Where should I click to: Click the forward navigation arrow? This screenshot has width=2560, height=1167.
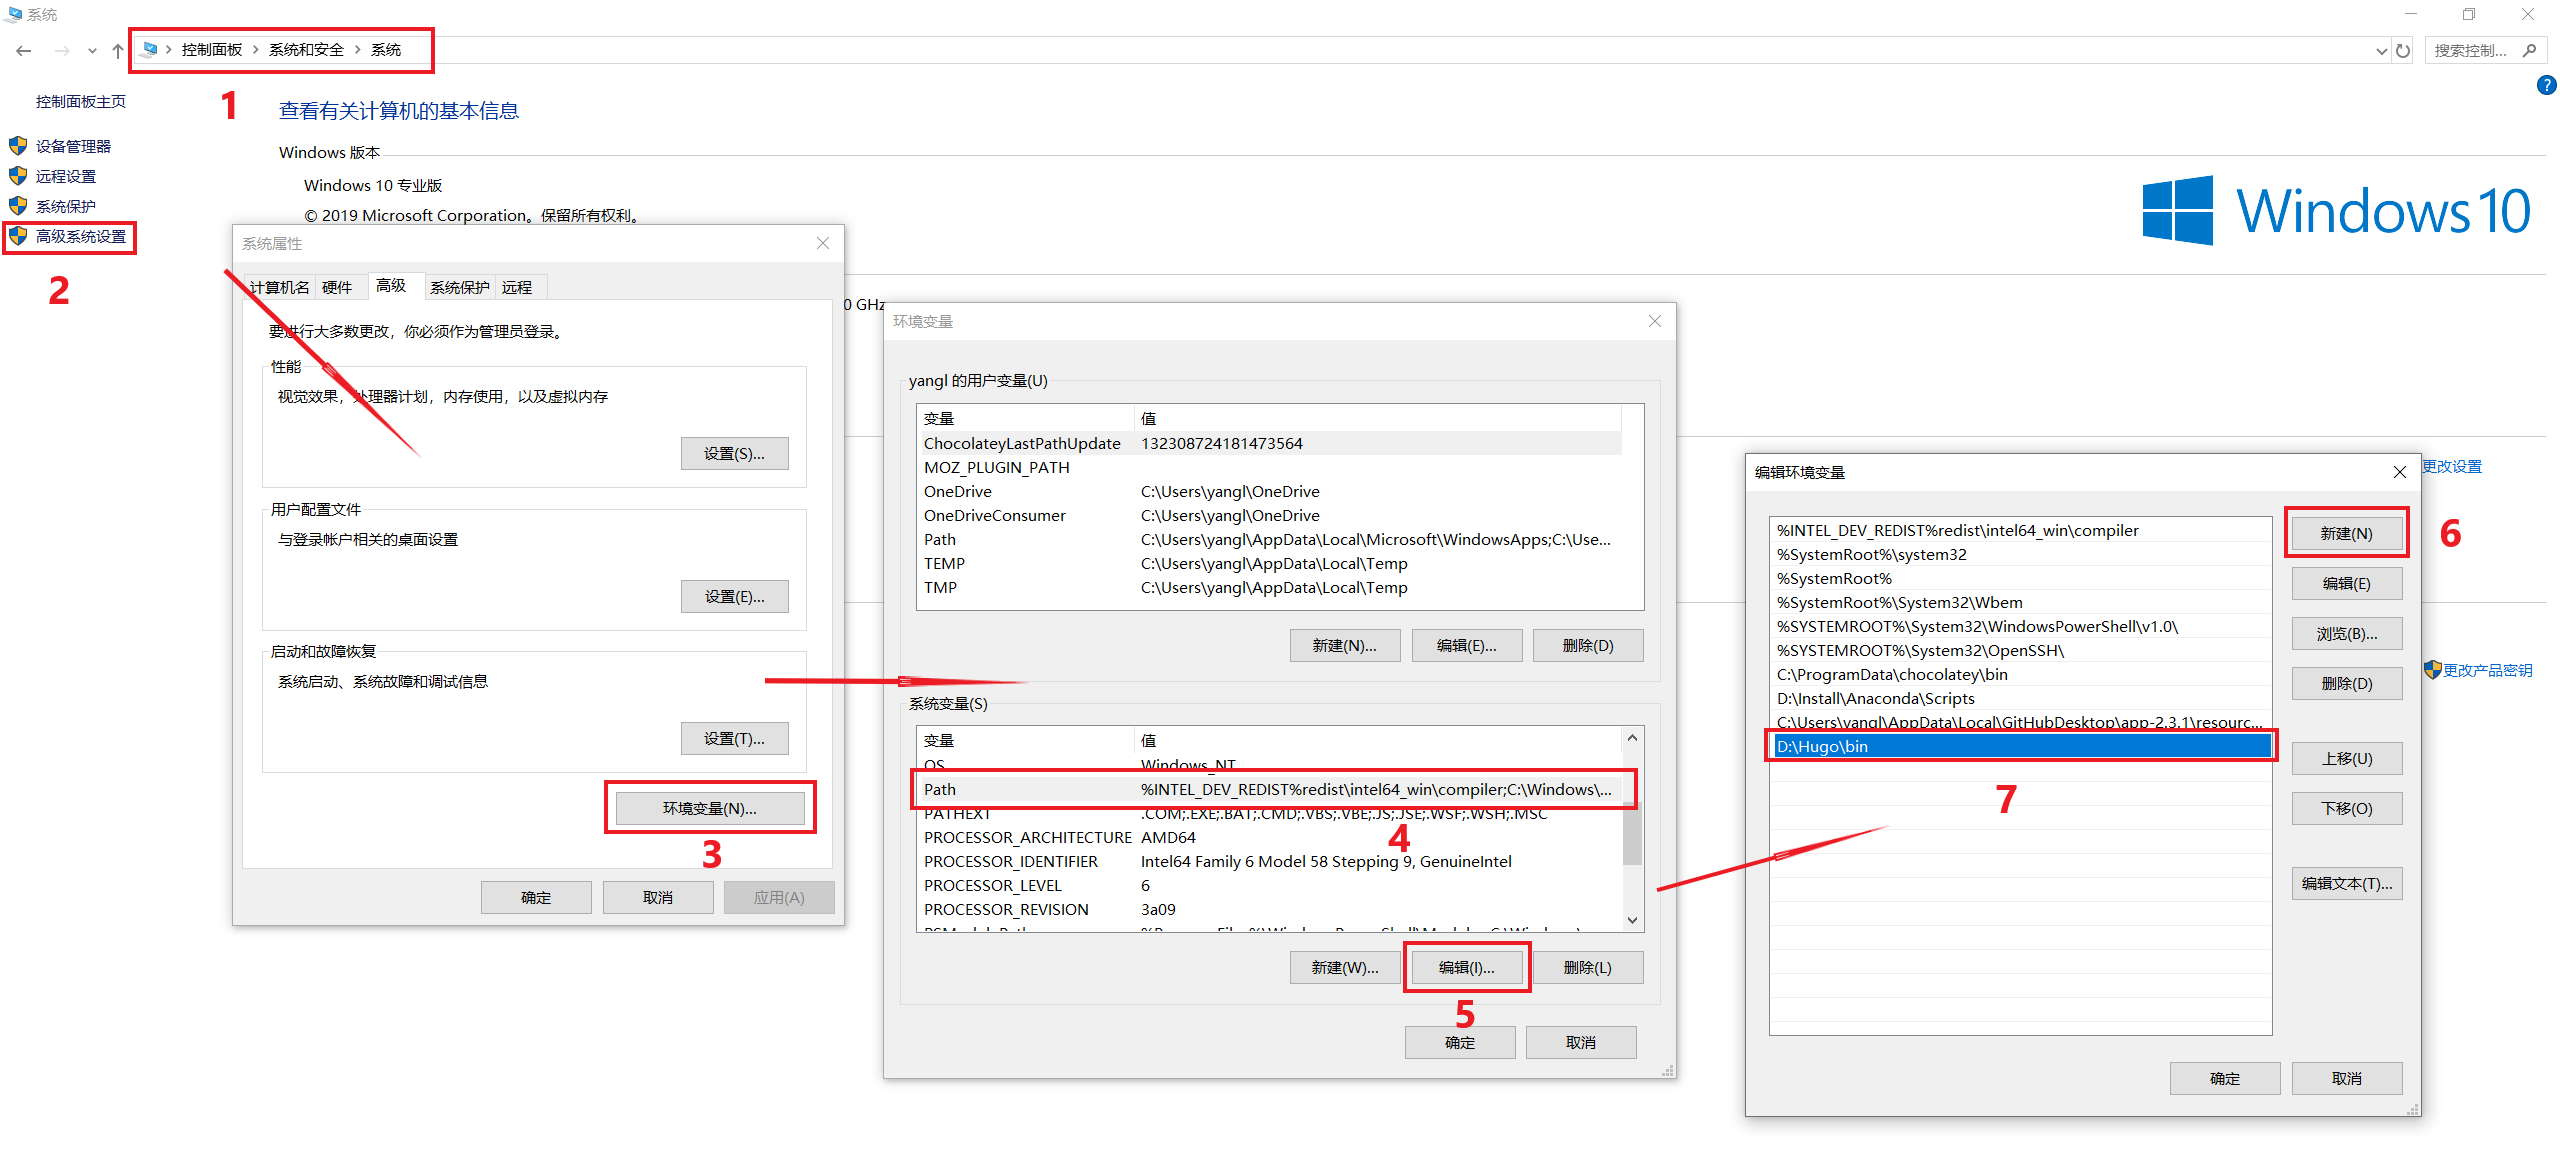pos(61,50)
